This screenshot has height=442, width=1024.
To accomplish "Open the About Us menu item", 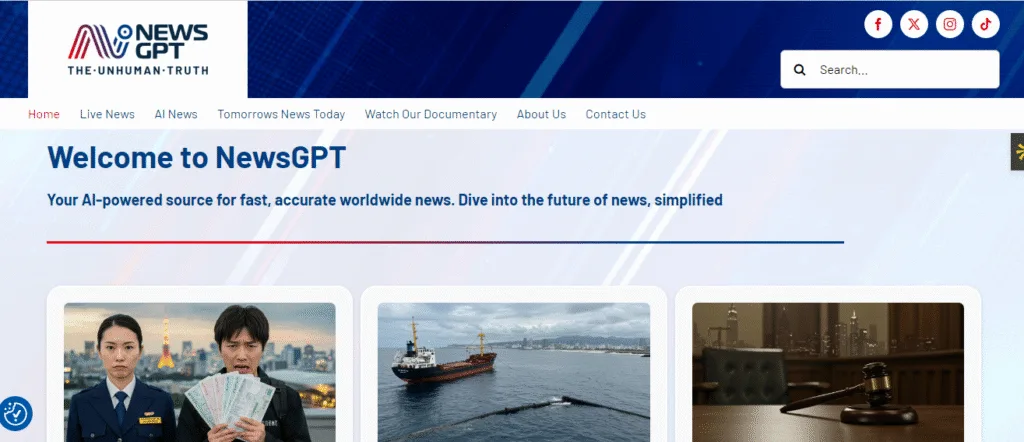I will [541, 114].
